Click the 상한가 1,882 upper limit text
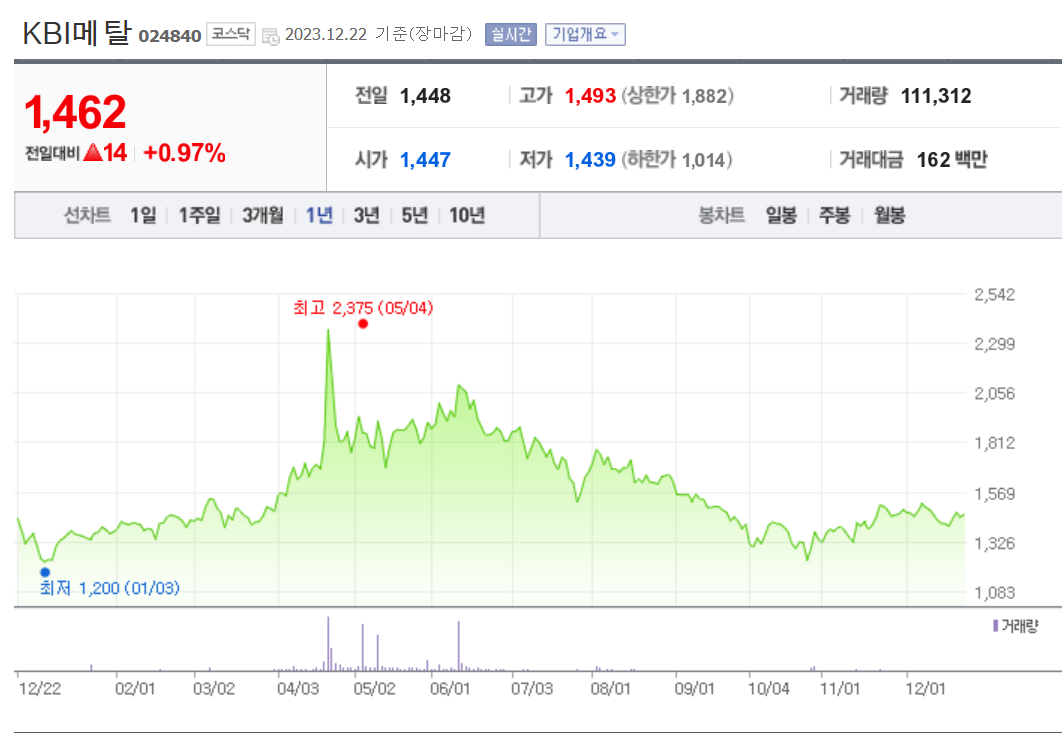This screenshot has height=733, width=1062. (x=678, y=96)
